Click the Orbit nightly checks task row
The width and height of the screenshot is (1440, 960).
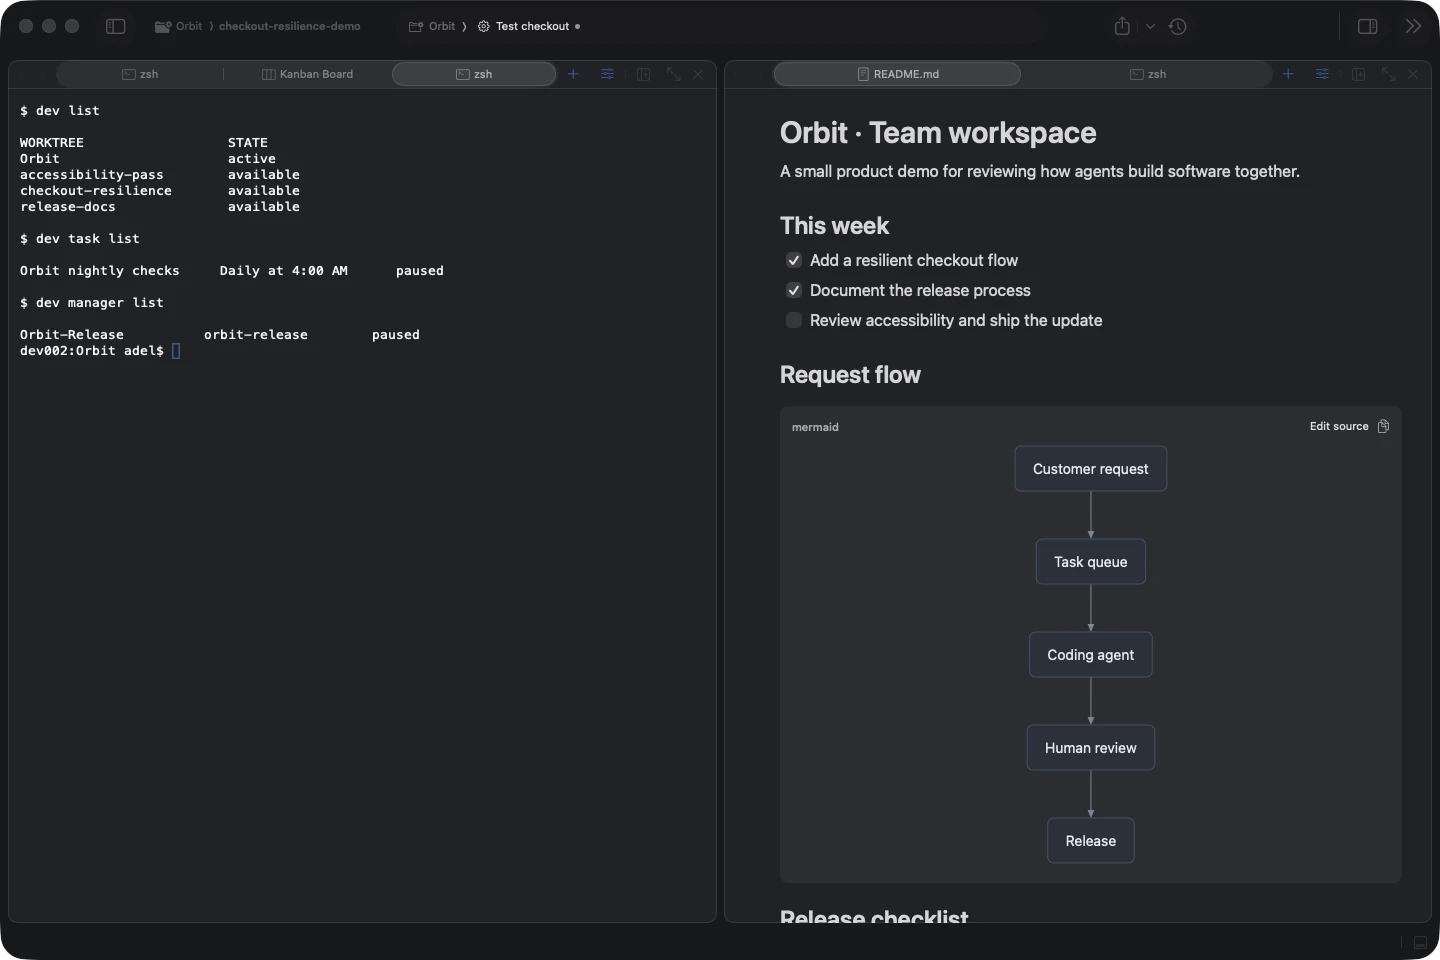coord(232,271)
